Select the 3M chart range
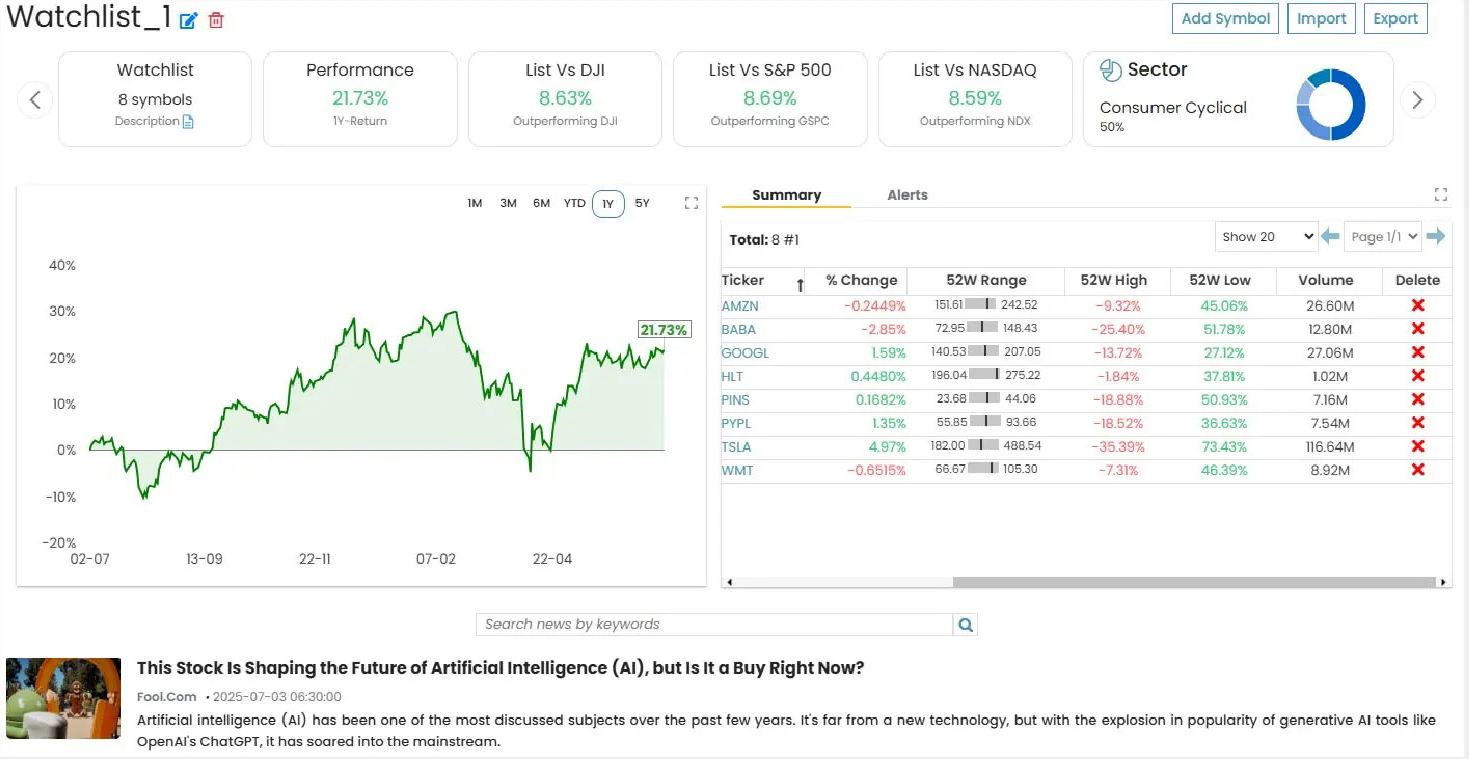The width and height of the screenshot is (1469, 759). [x=508, y=203]
